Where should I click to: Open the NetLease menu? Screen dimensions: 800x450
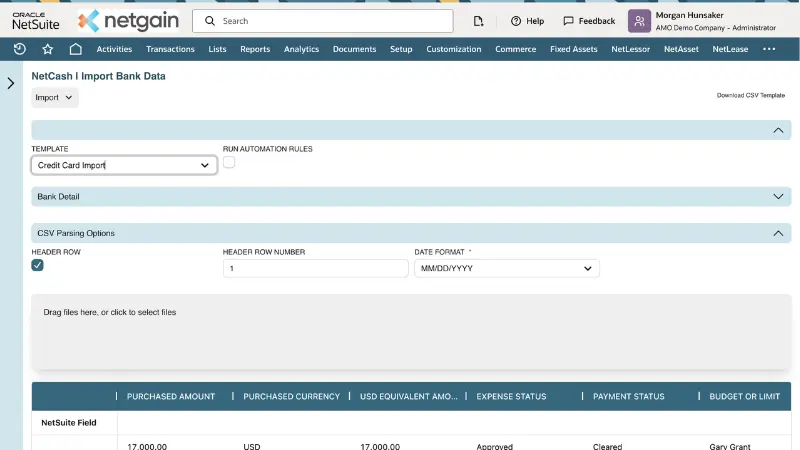click(x=730, y=49)
